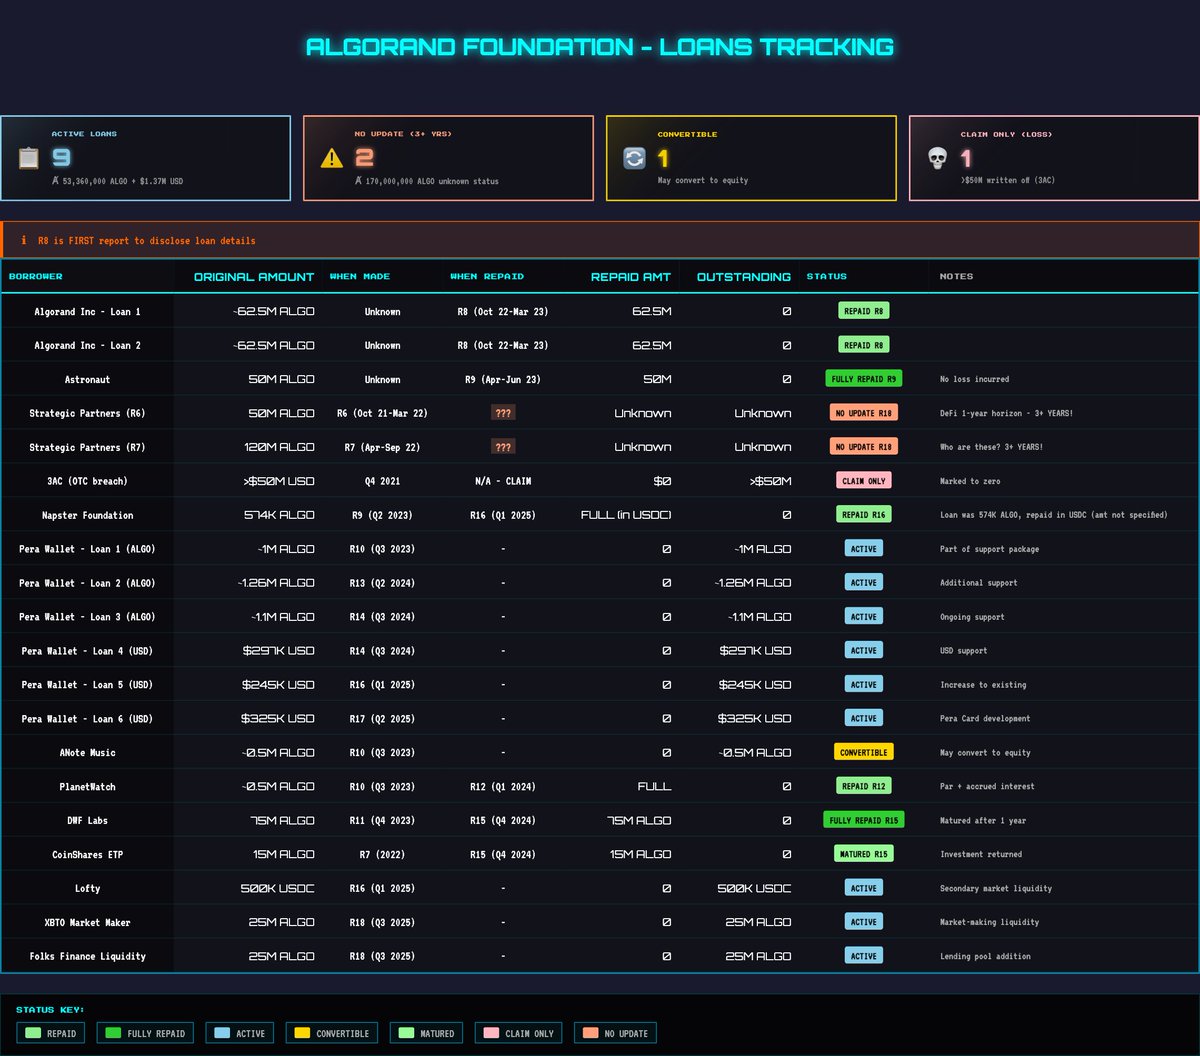Click the Convertible badge for ANote Music

[864, 752]
